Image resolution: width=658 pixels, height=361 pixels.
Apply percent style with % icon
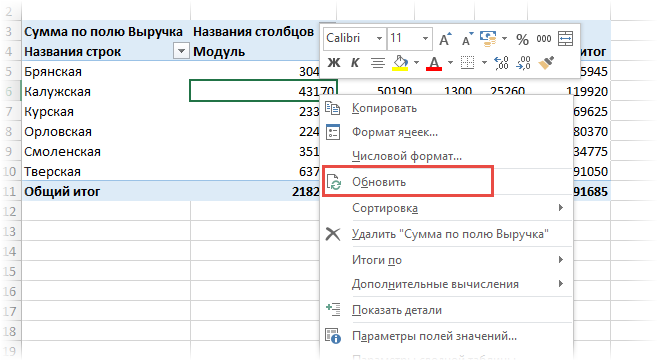pyautogui.click(x=522, y=39)
